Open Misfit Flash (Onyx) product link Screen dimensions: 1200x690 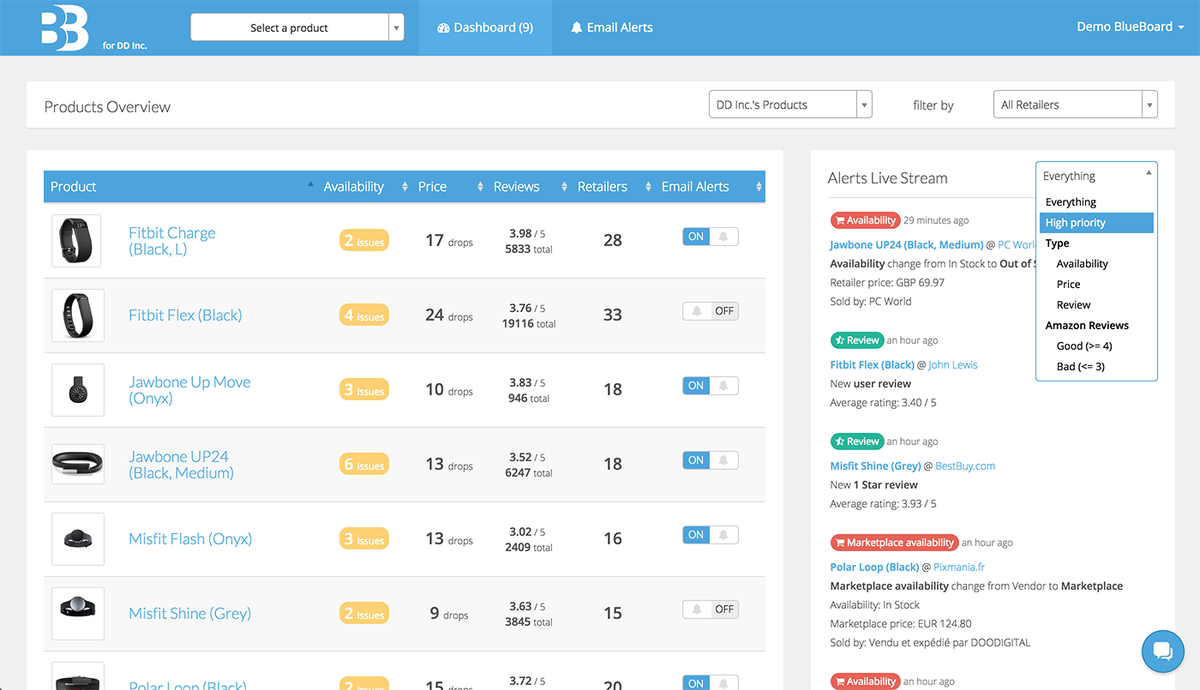[190, 539]
